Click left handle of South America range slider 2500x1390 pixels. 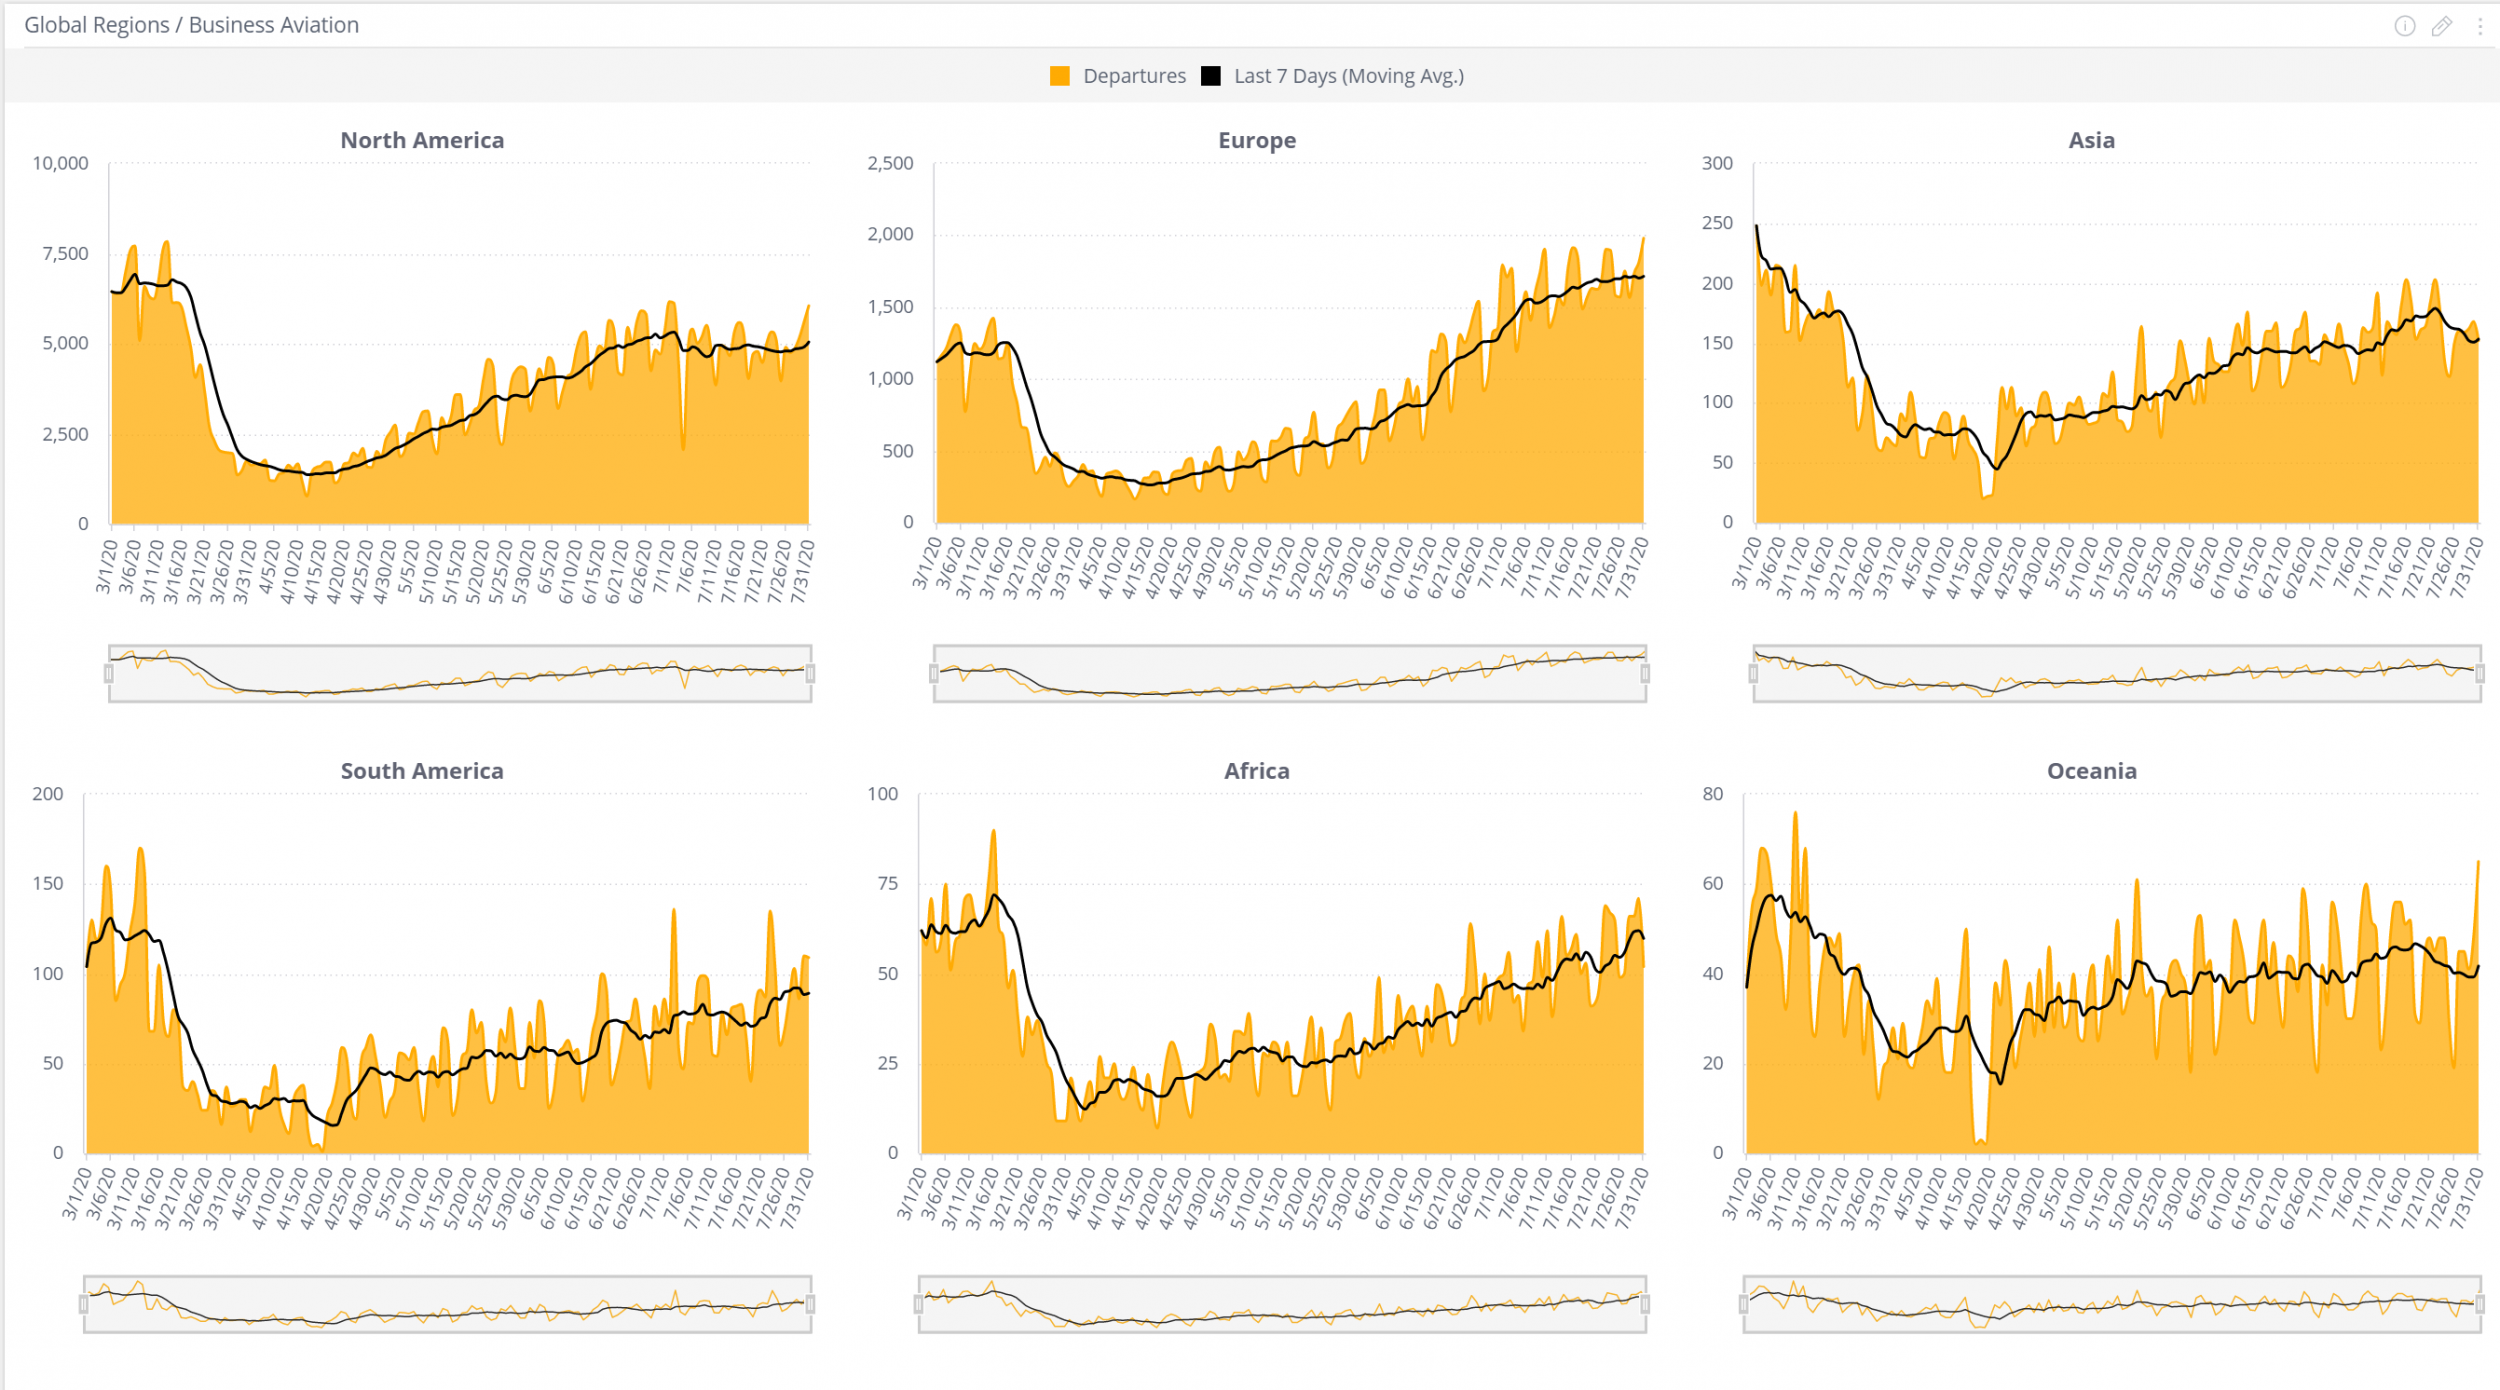[x=84, y=1304]
